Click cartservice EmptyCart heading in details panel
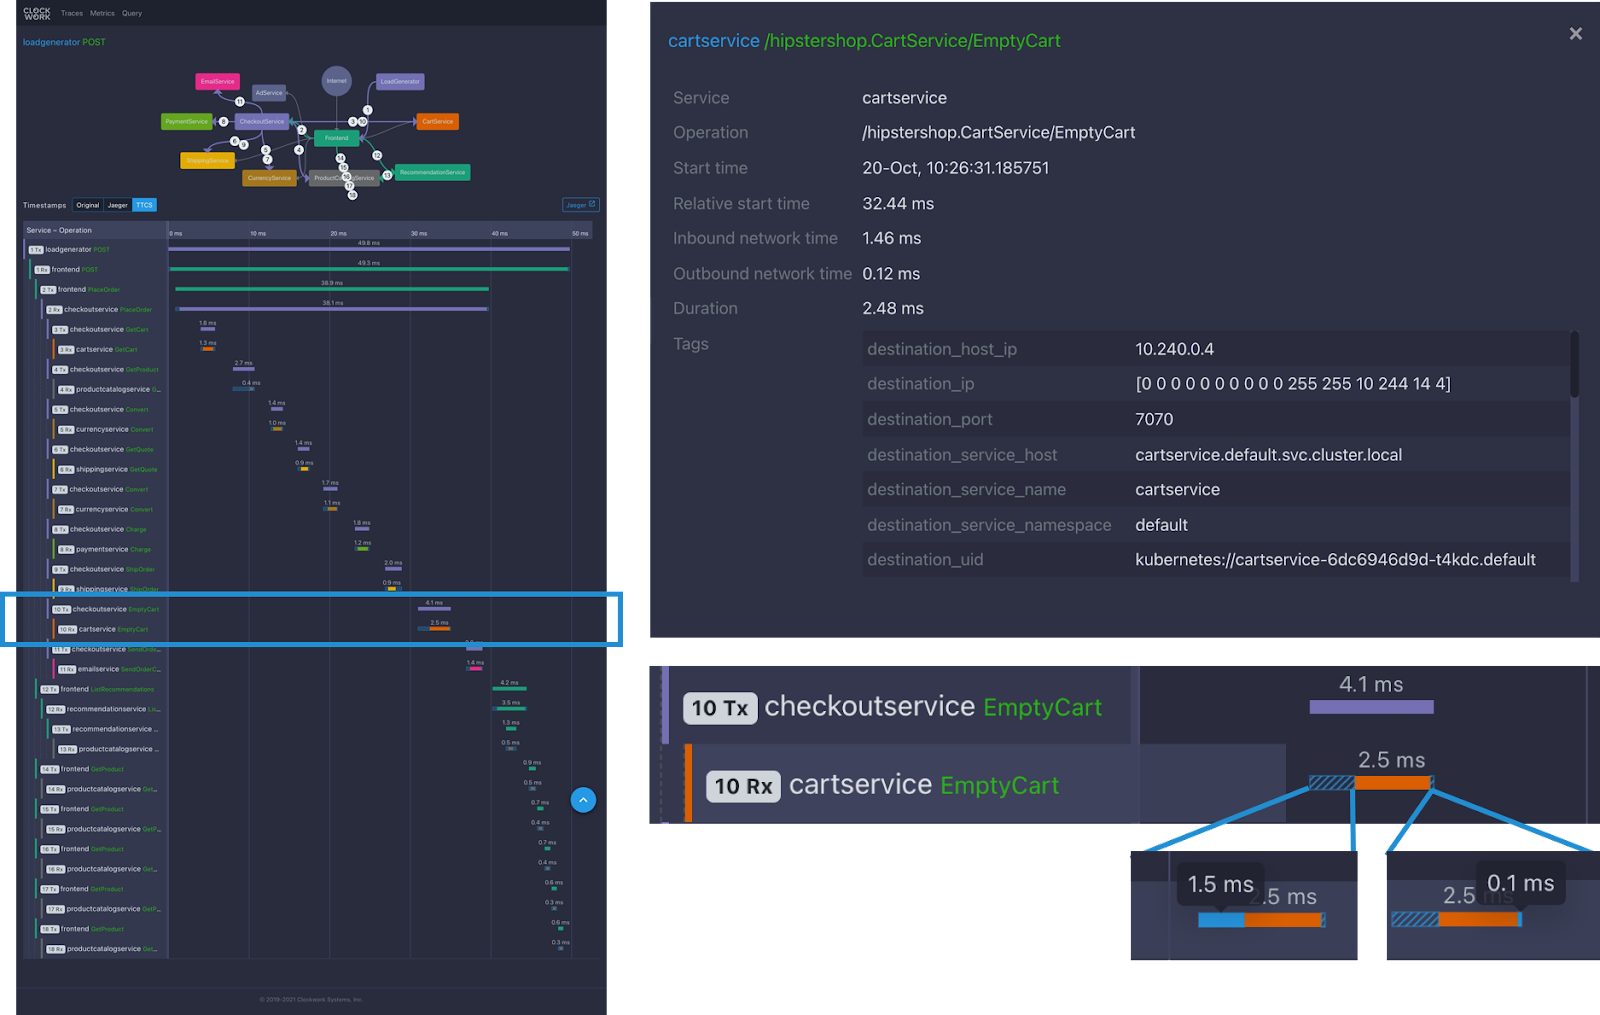This screenshot has width=1600, height=1015. [864, 41]
